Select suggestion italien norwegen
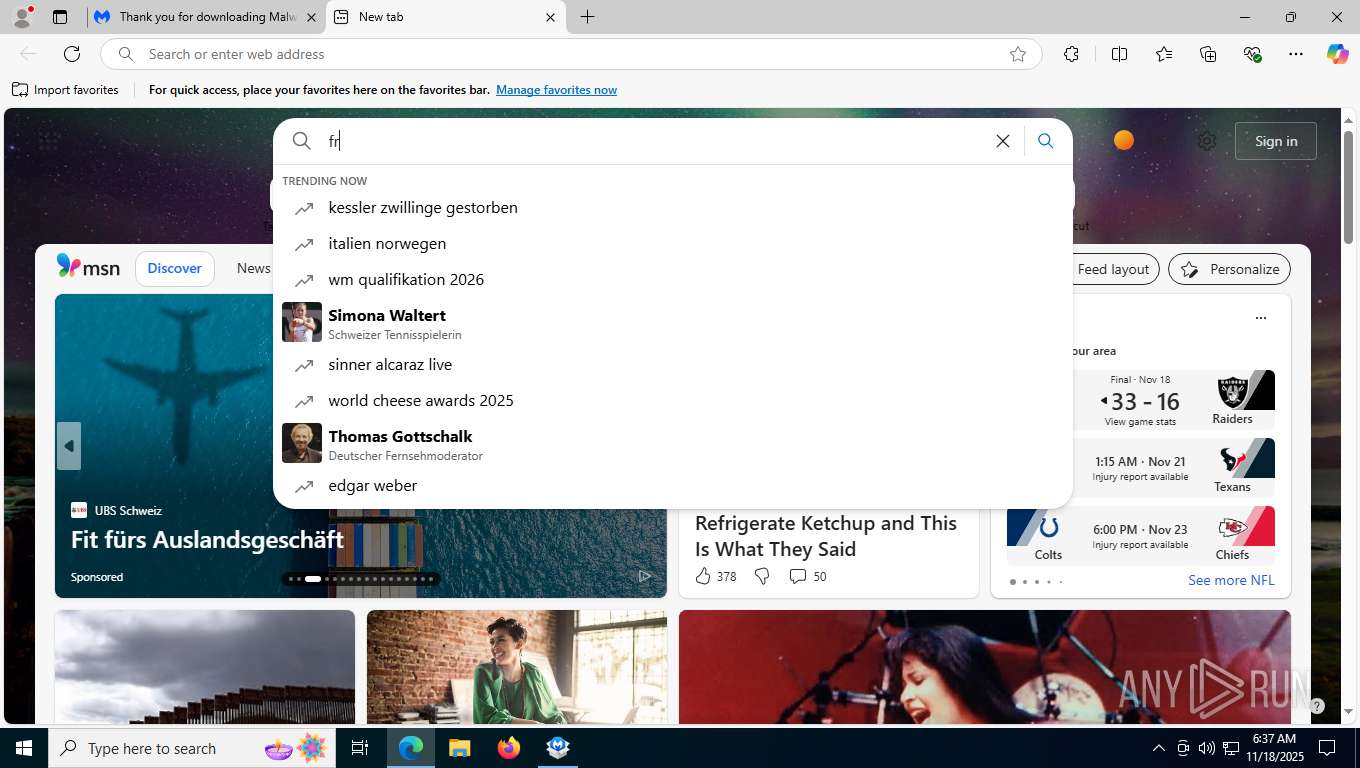This screenshot has width=1360, height=768. click(x=672, y=244)
